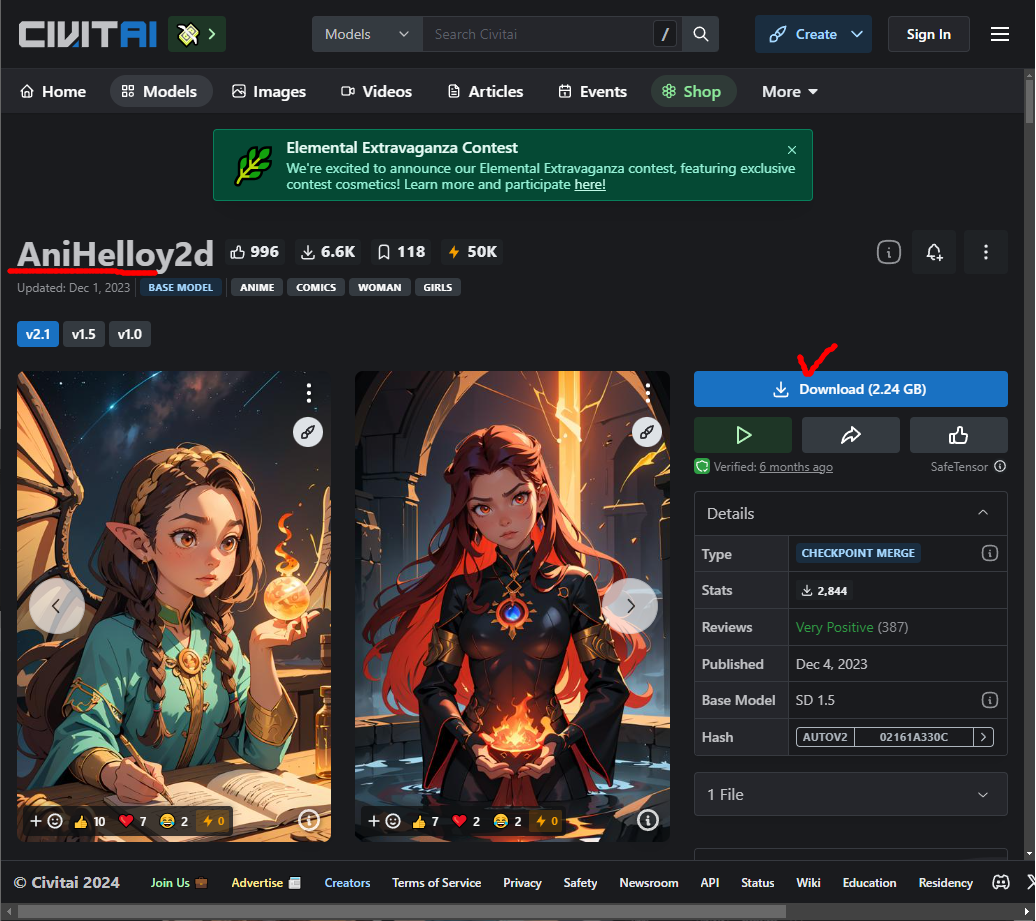Click the thumbs-up like button under Download
Screen dimensions: 1036x921
coord(959,435)
